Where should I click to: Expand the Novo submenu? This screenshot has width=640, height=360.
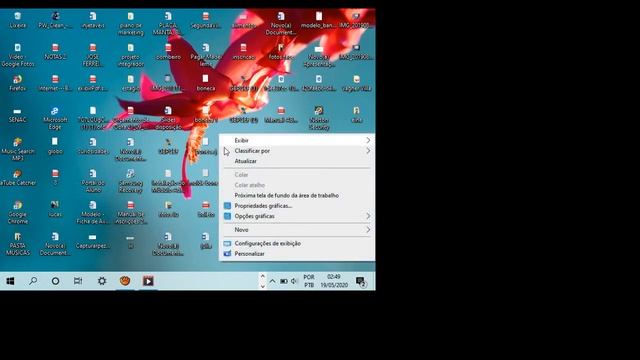tap(297, 230)
